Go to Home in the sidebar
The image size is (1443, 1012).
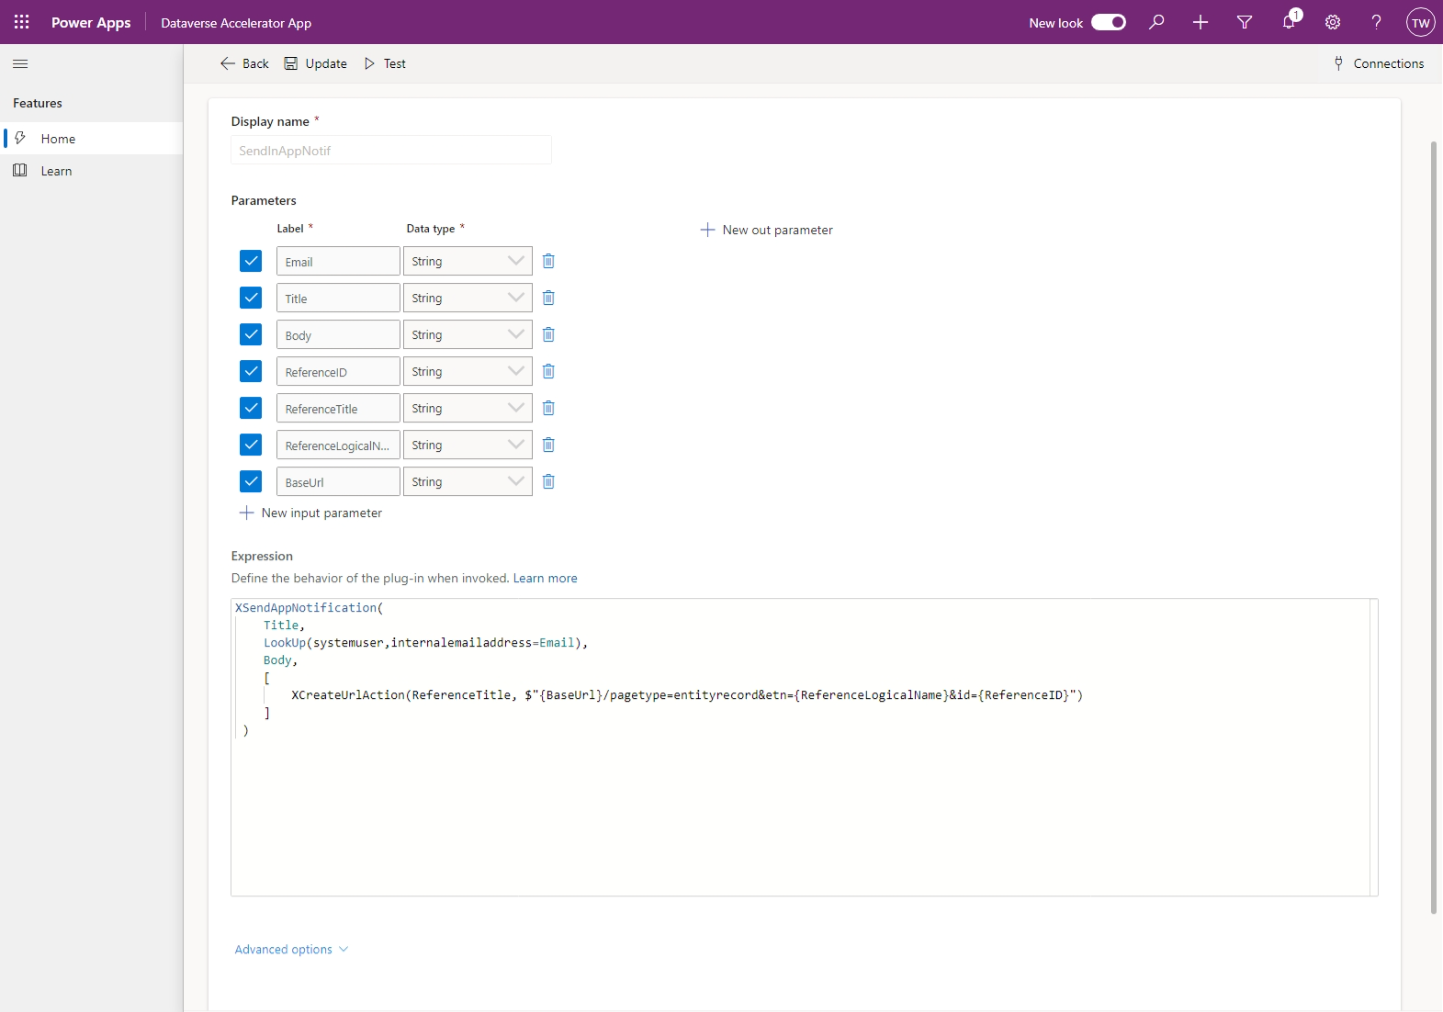92,139
